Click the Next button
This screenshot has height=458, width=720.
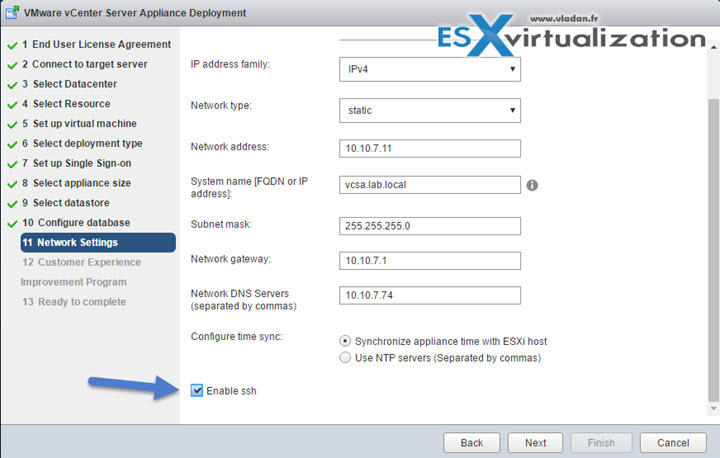click(535, 443)
